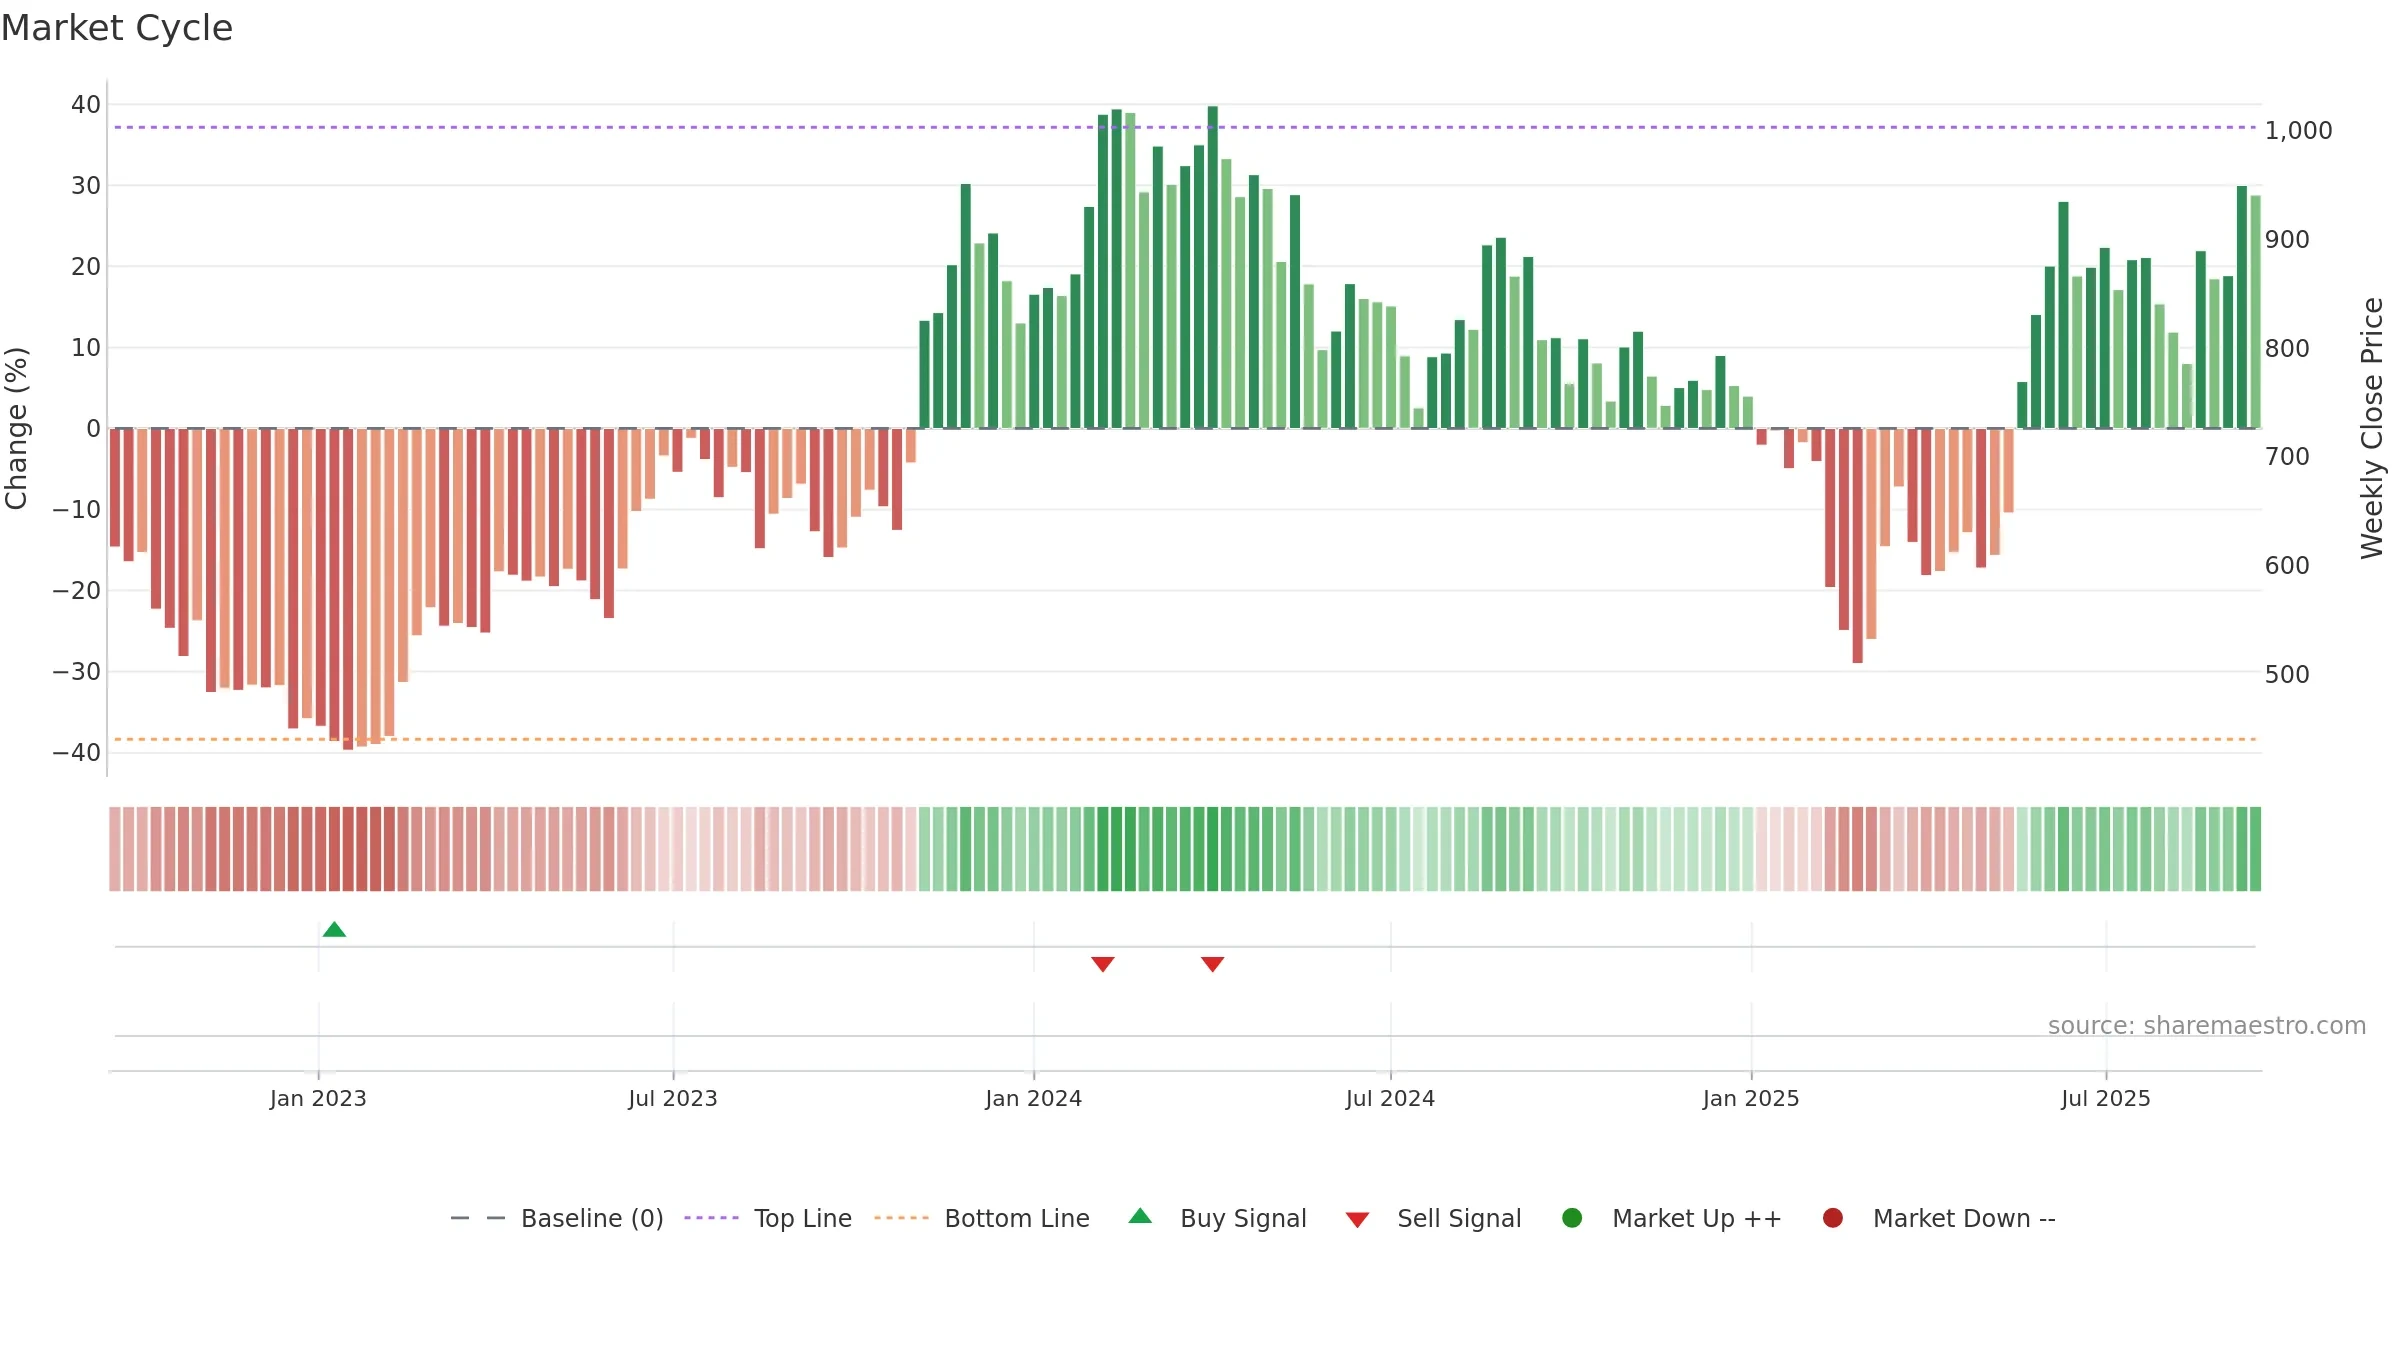
Task: Toggle the Baseline (0) legend entry
Action: tap(557, 1218)
